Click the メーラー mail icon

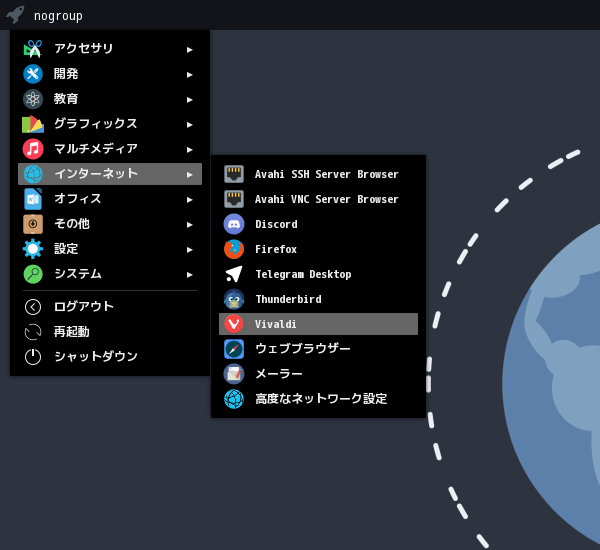(x=234, y=374)
